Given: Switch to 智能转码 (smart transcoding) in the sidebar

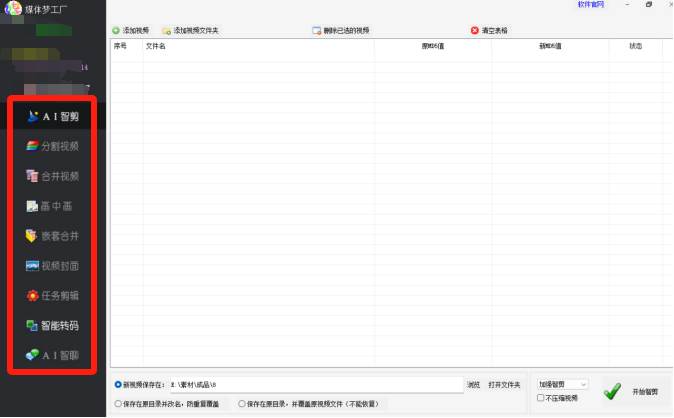Looking at the screenshot, I should [x=52, y=326].
